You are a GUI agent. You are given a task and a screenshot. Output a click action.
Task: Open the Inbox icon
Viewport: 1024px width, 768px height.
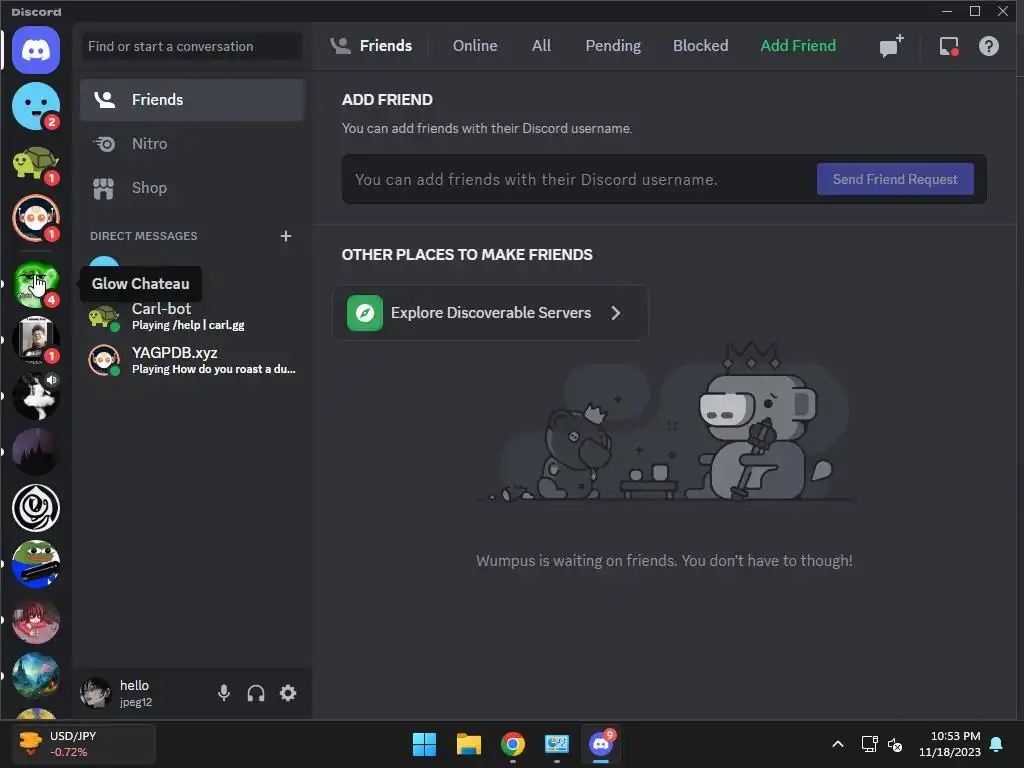click(x=949, y=46)
